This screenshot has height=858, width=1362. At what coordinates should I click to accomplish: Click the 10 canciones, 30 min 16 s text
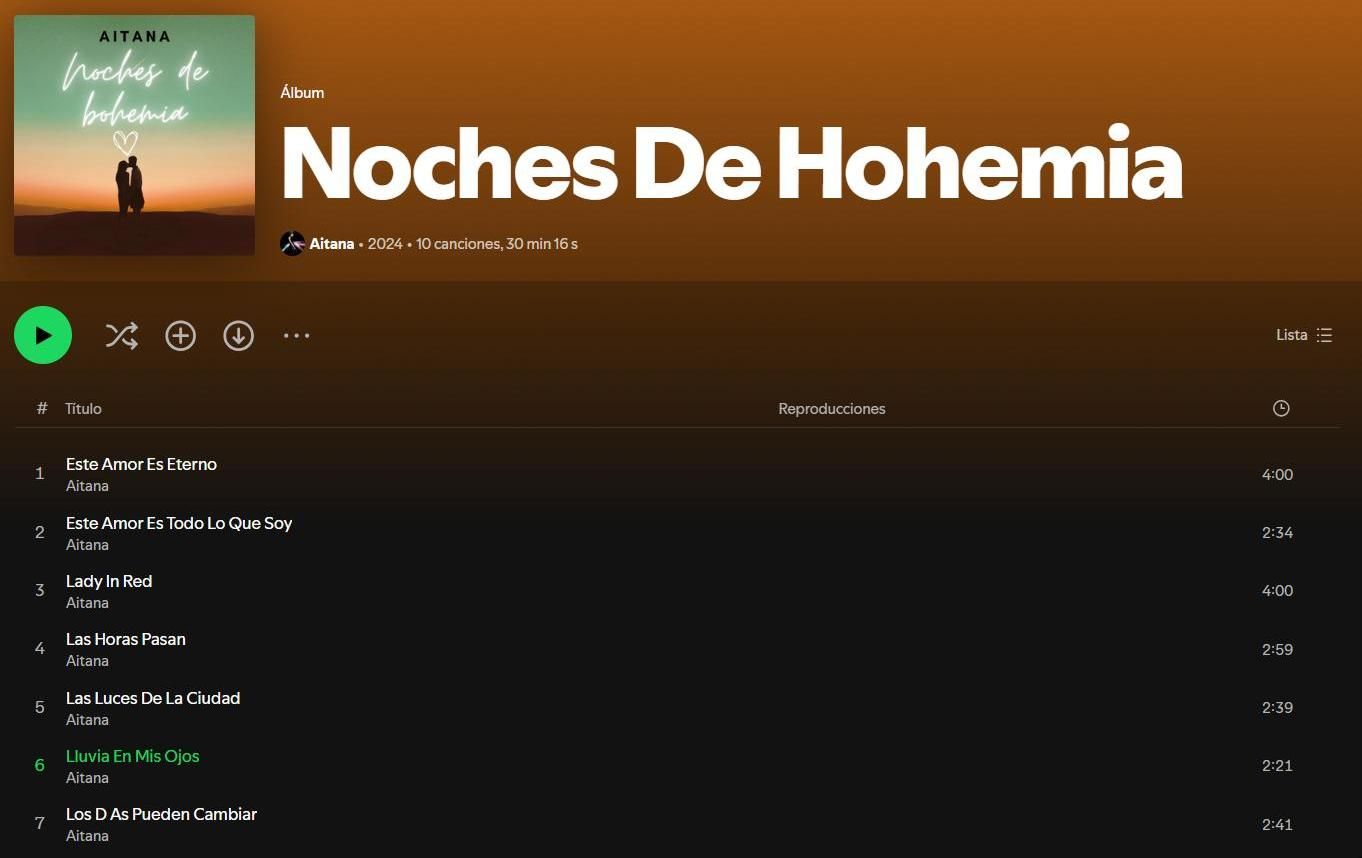(497, 244)
